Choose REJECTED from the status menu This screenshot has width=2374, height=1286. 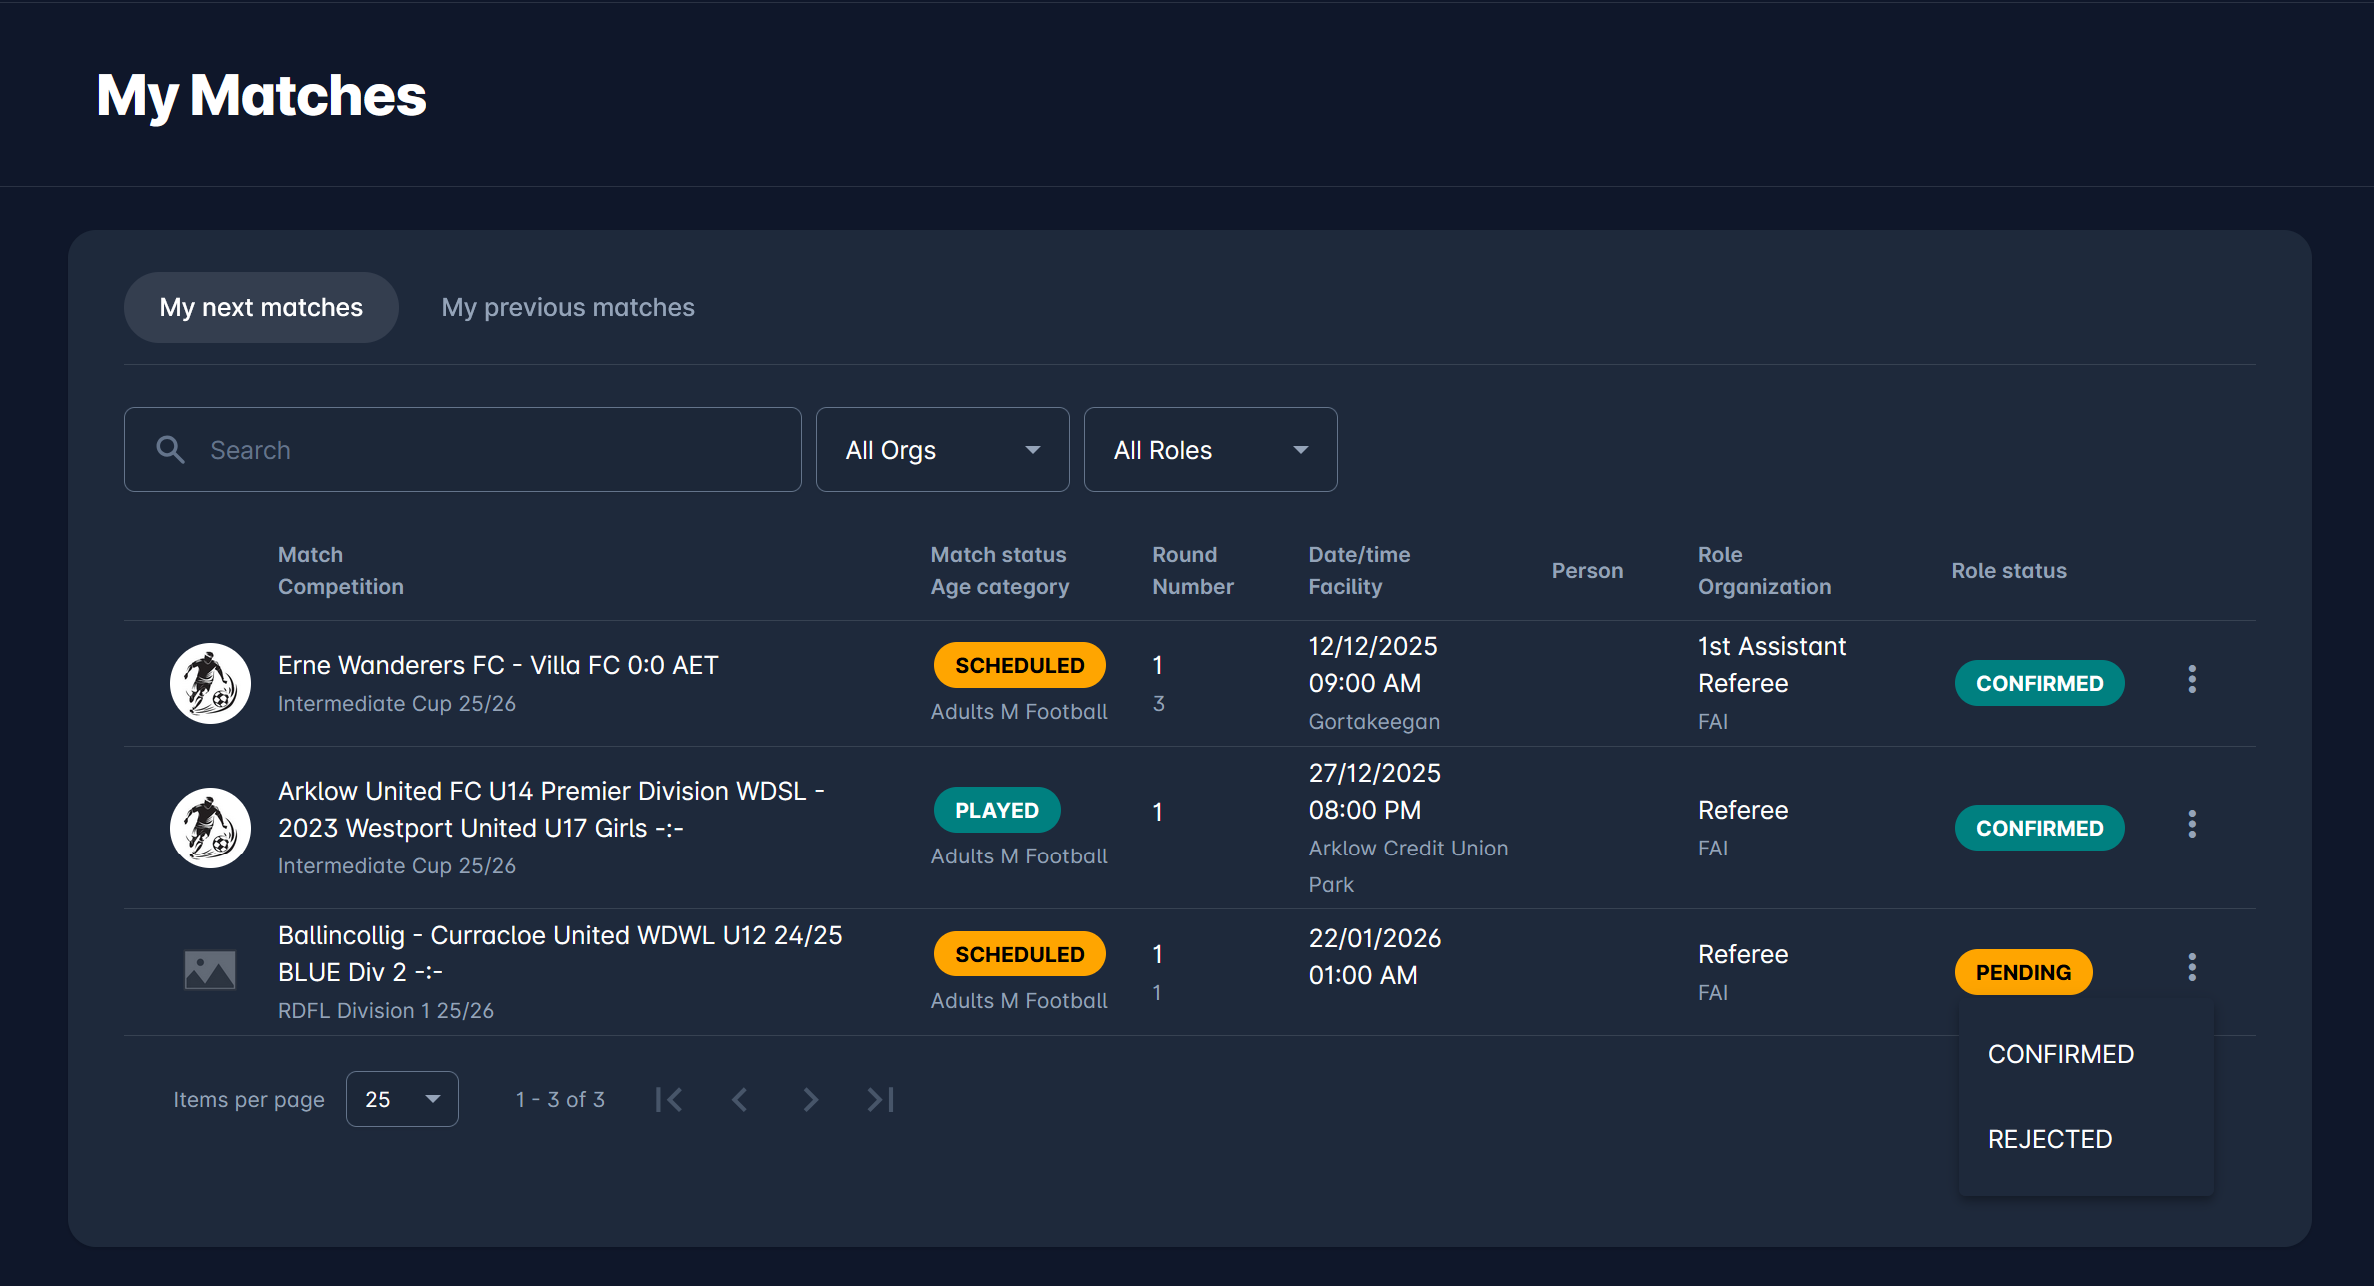coord(2049,1139)
